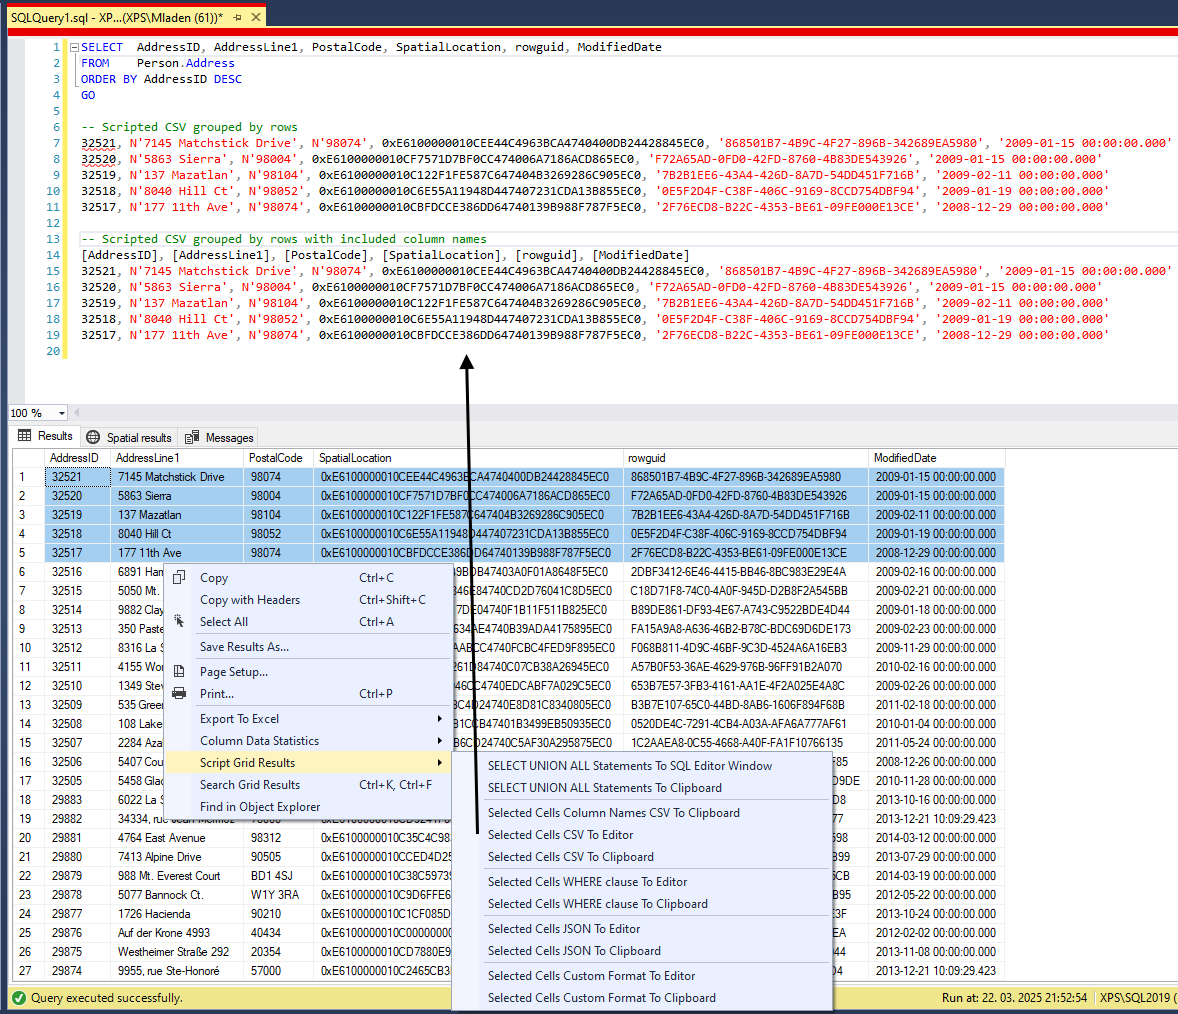The width and height of the screenshot is (1178, 1014).
Task: Expand the Column Data Statistics submenu
Action: click(308, 741)
